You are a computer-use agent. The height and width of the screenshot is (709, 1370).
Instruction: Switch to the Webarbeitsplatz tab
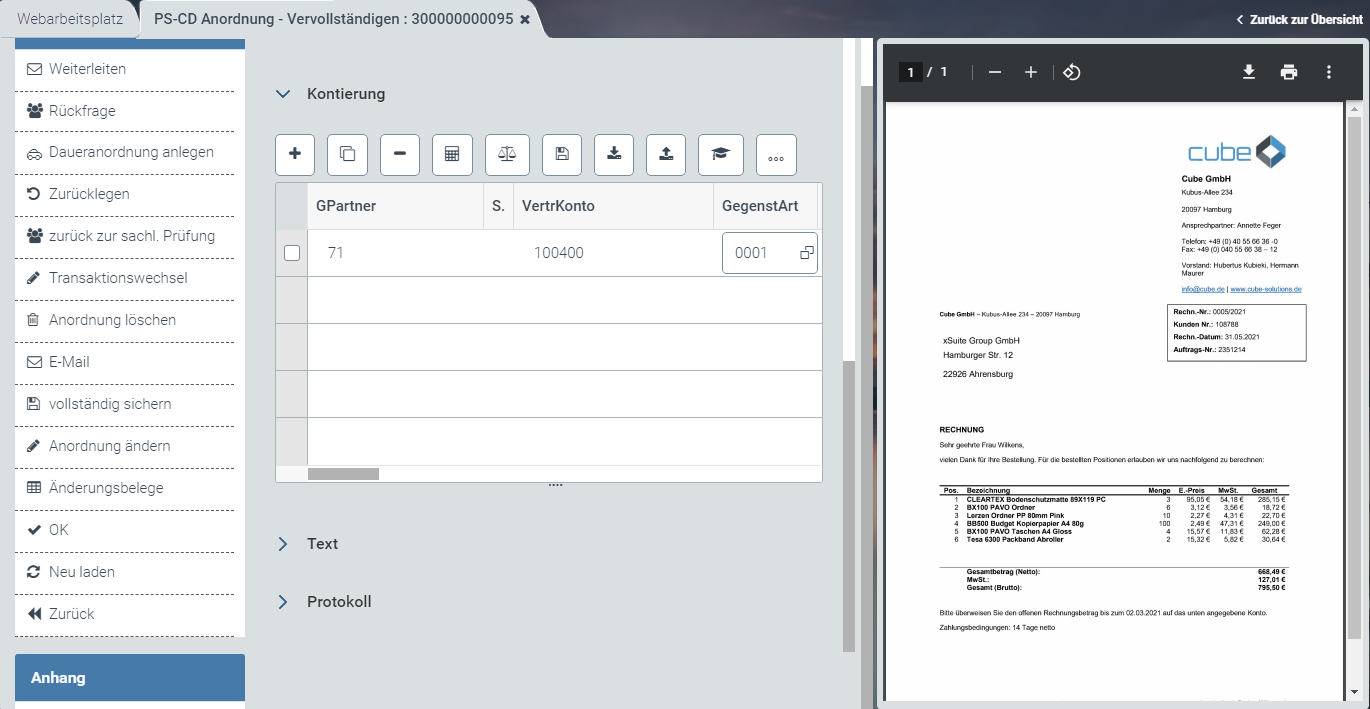[69, 19]
